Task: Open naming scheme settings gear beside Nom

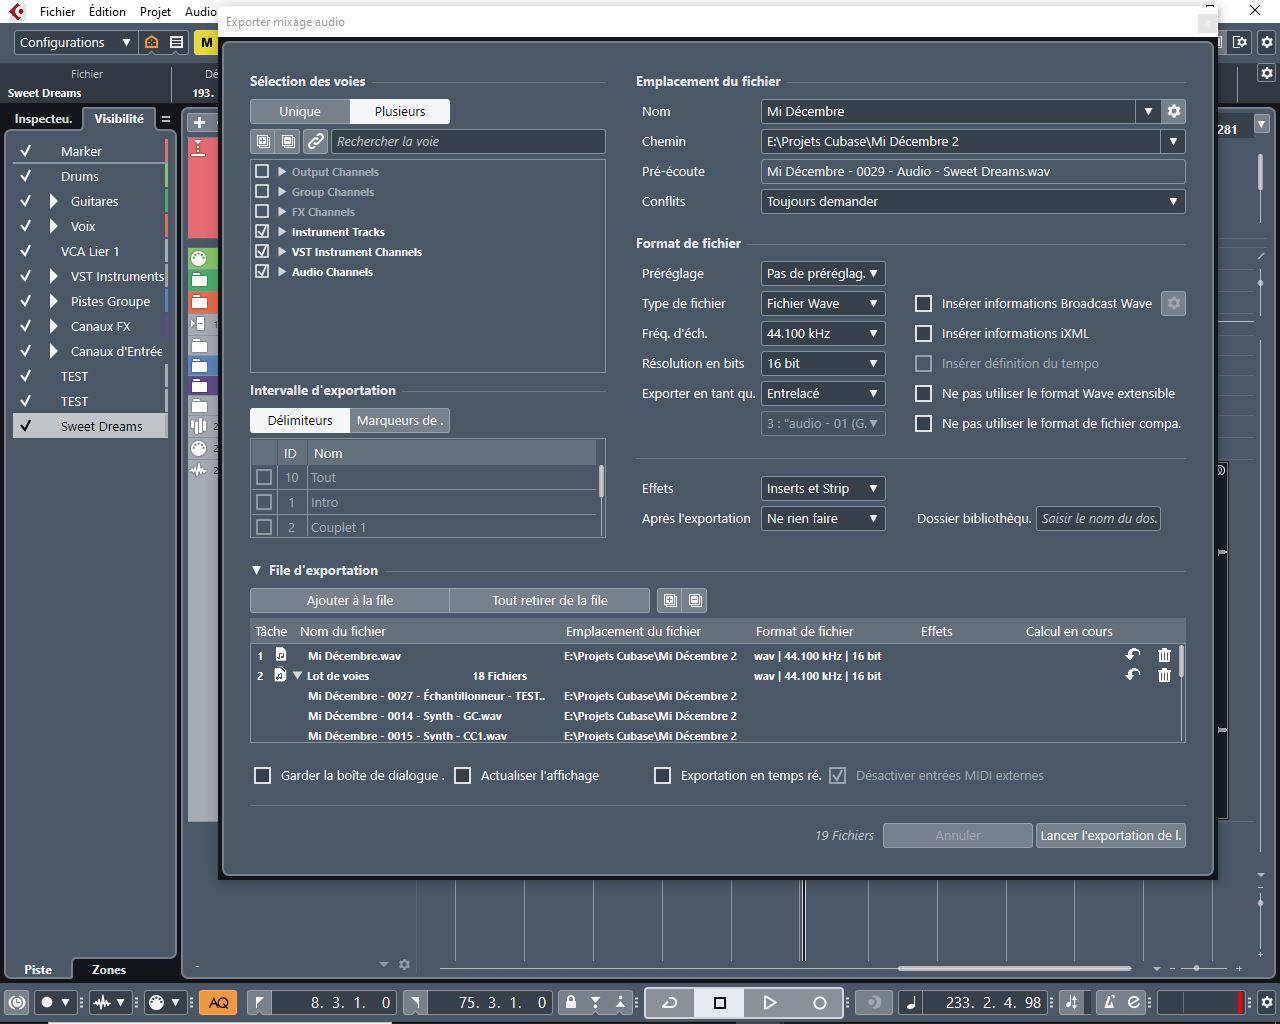Action: point(1174,111)
